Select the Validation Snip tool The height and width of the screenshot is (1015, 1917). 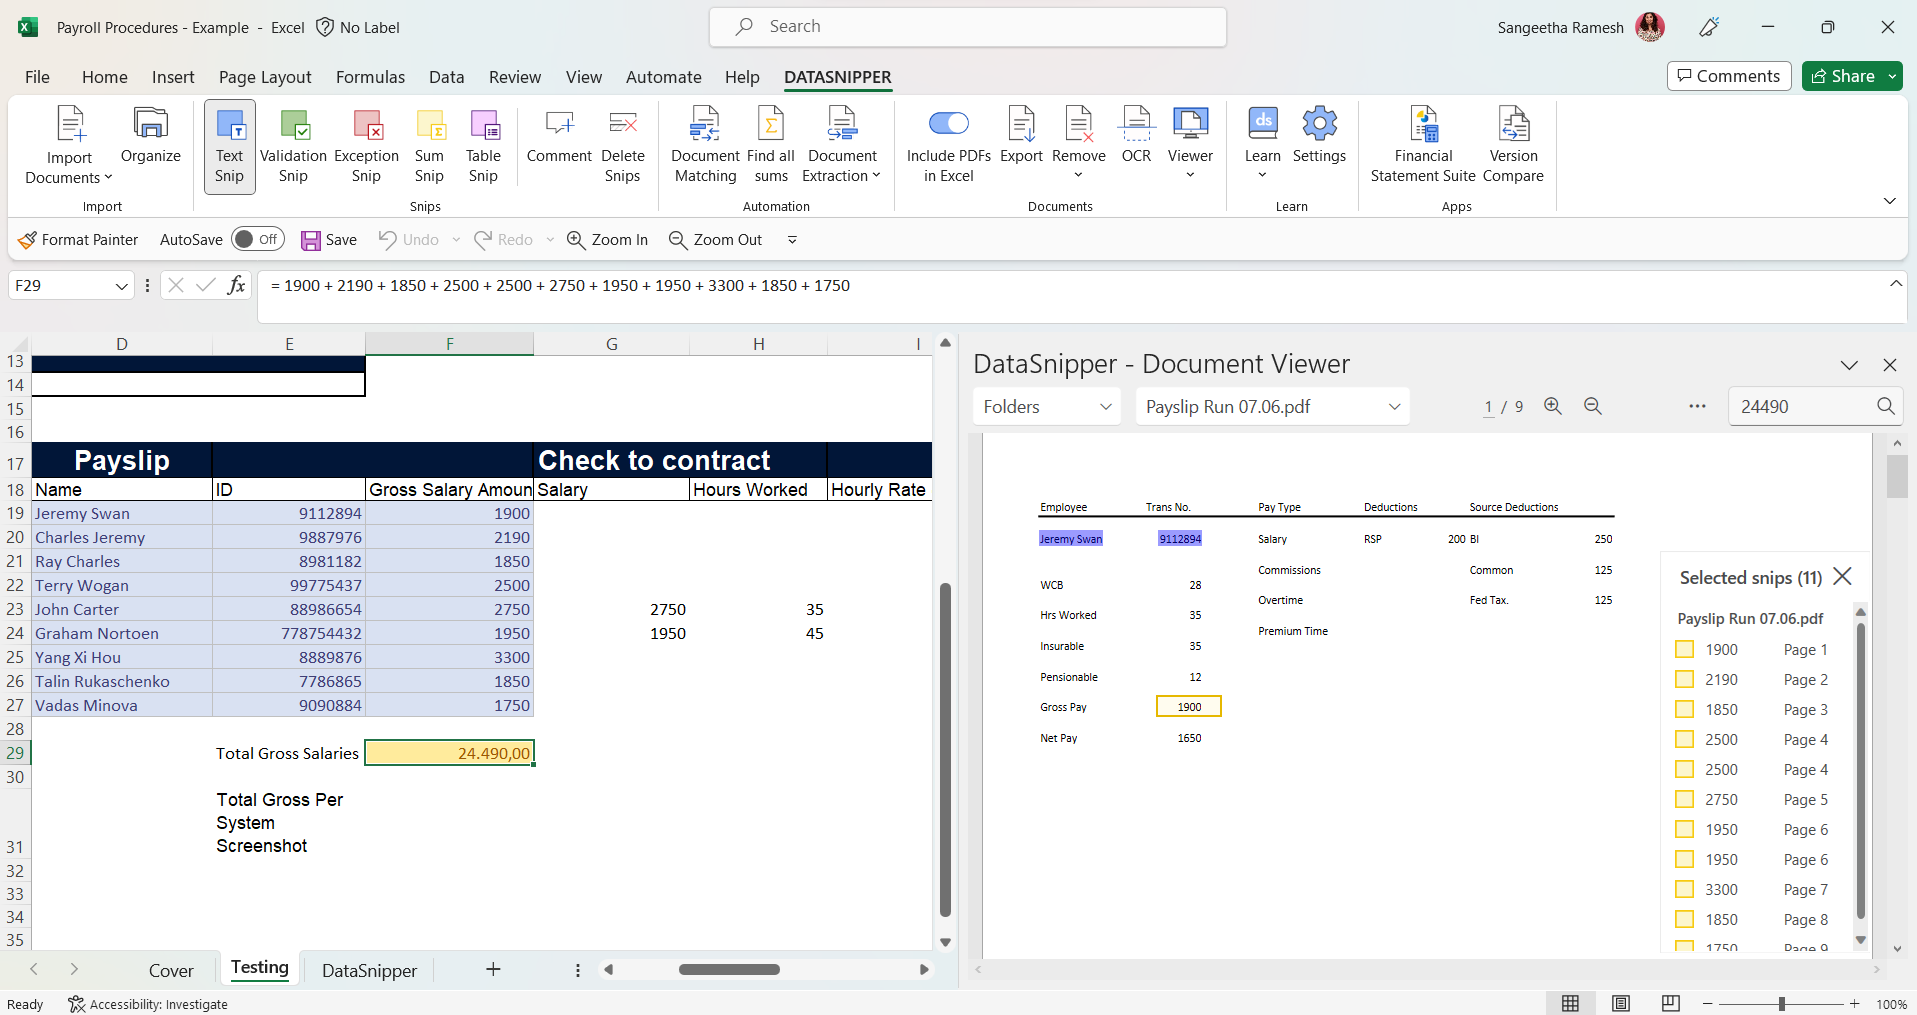[x=292, y=145]
